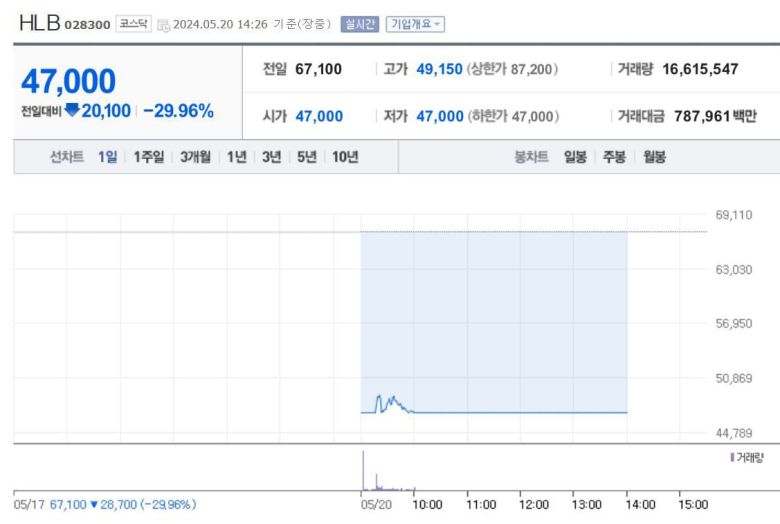The image size is (780, 524).
Task: Click the HLB stock name heading
Action: (x=39, y=23)
